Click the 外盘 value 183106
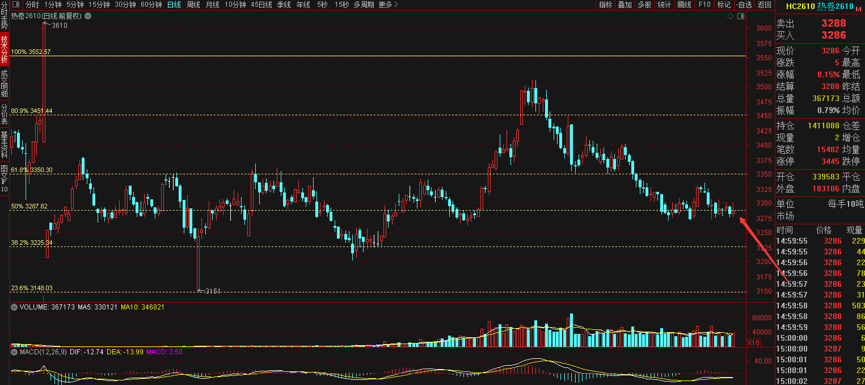The width and height of the screenshot is (865, 385). [826, 189]
